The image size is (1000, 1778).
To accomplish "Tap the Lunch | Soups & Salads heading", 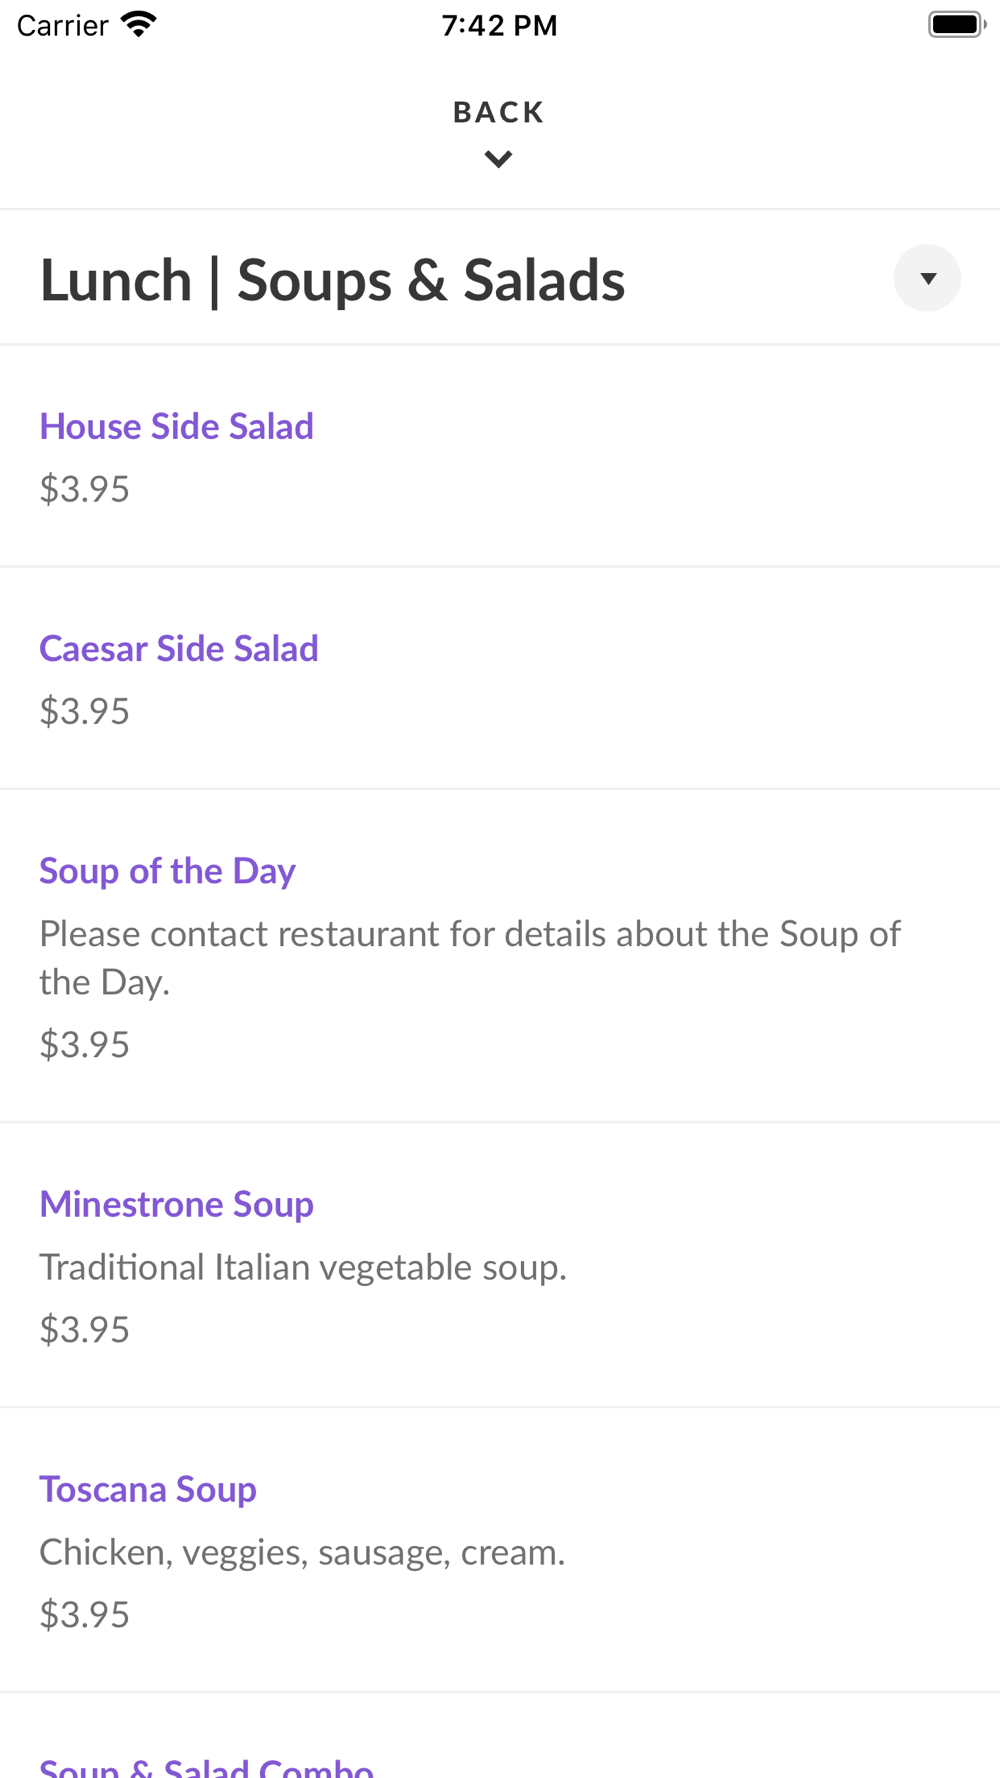I will 332,280.
